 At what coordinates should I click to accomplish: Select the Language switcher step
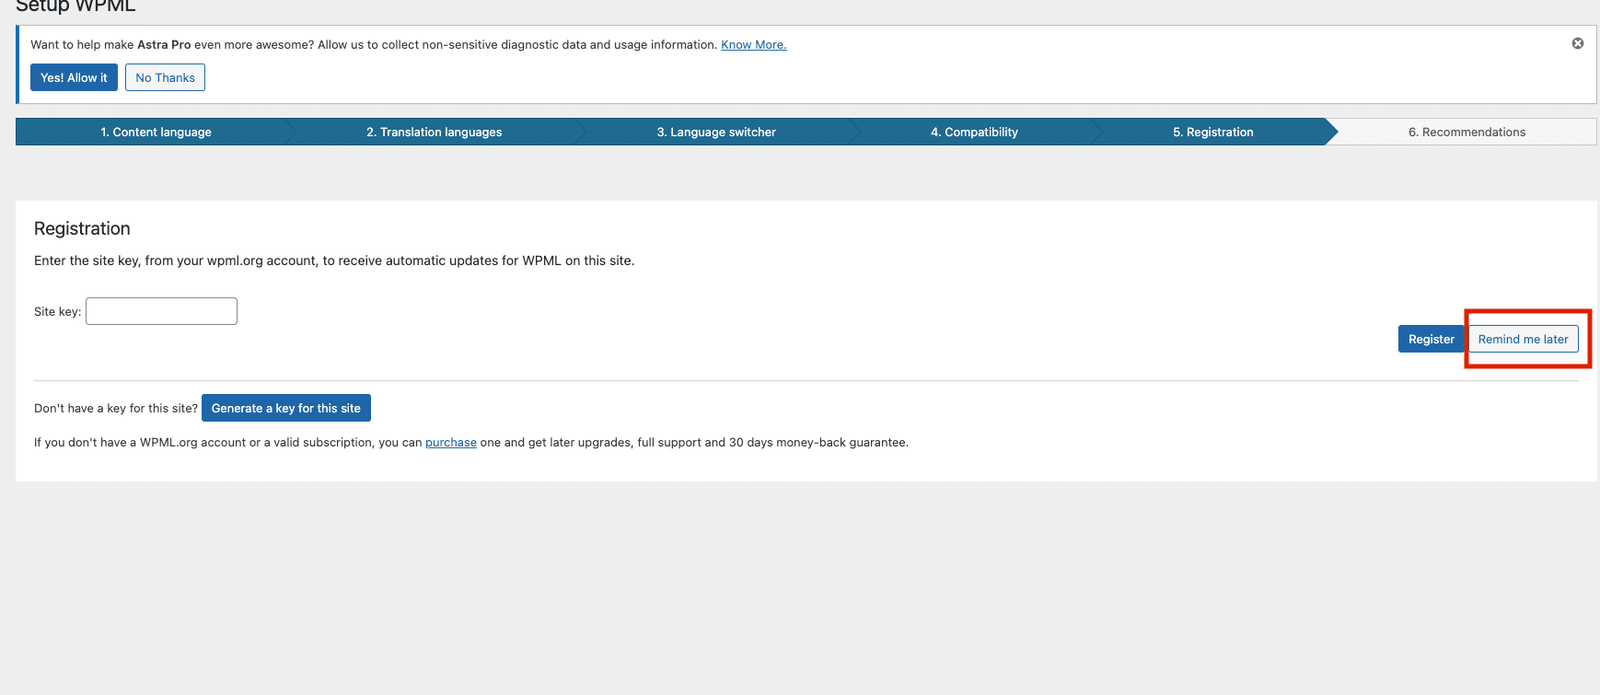[x=716, y=132]
